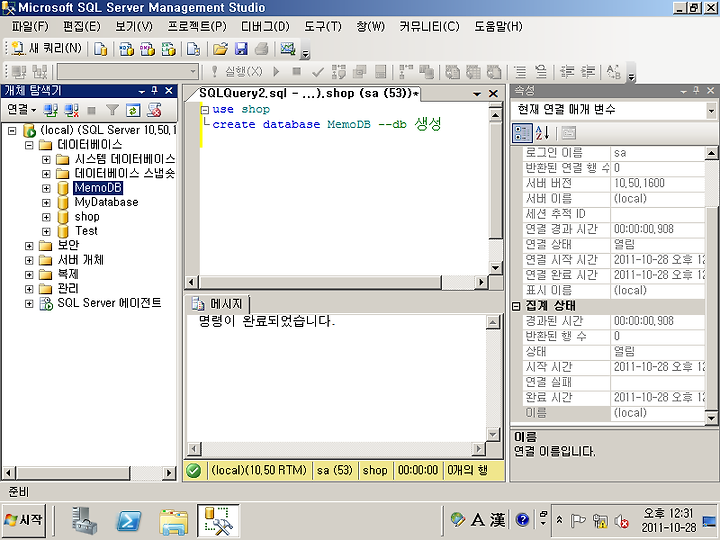Screen dimensions: 720x540
Task: Open PowerShell from the taskbar
Action: (129, 521)
